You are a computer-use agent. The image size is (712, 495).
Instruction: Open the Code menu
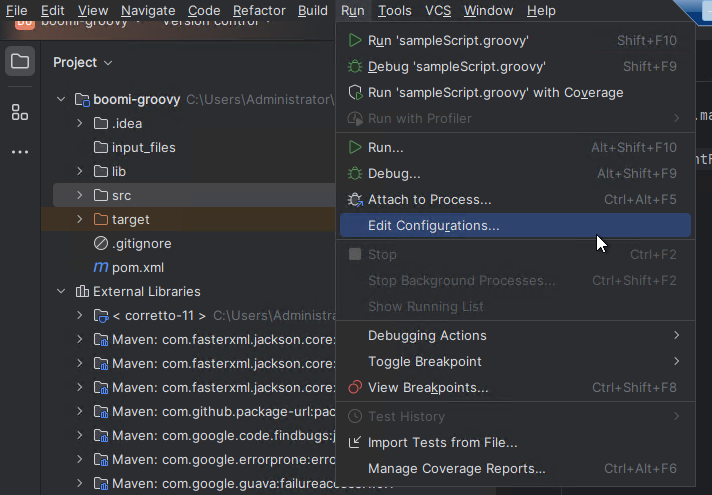(x=204, y=10)
